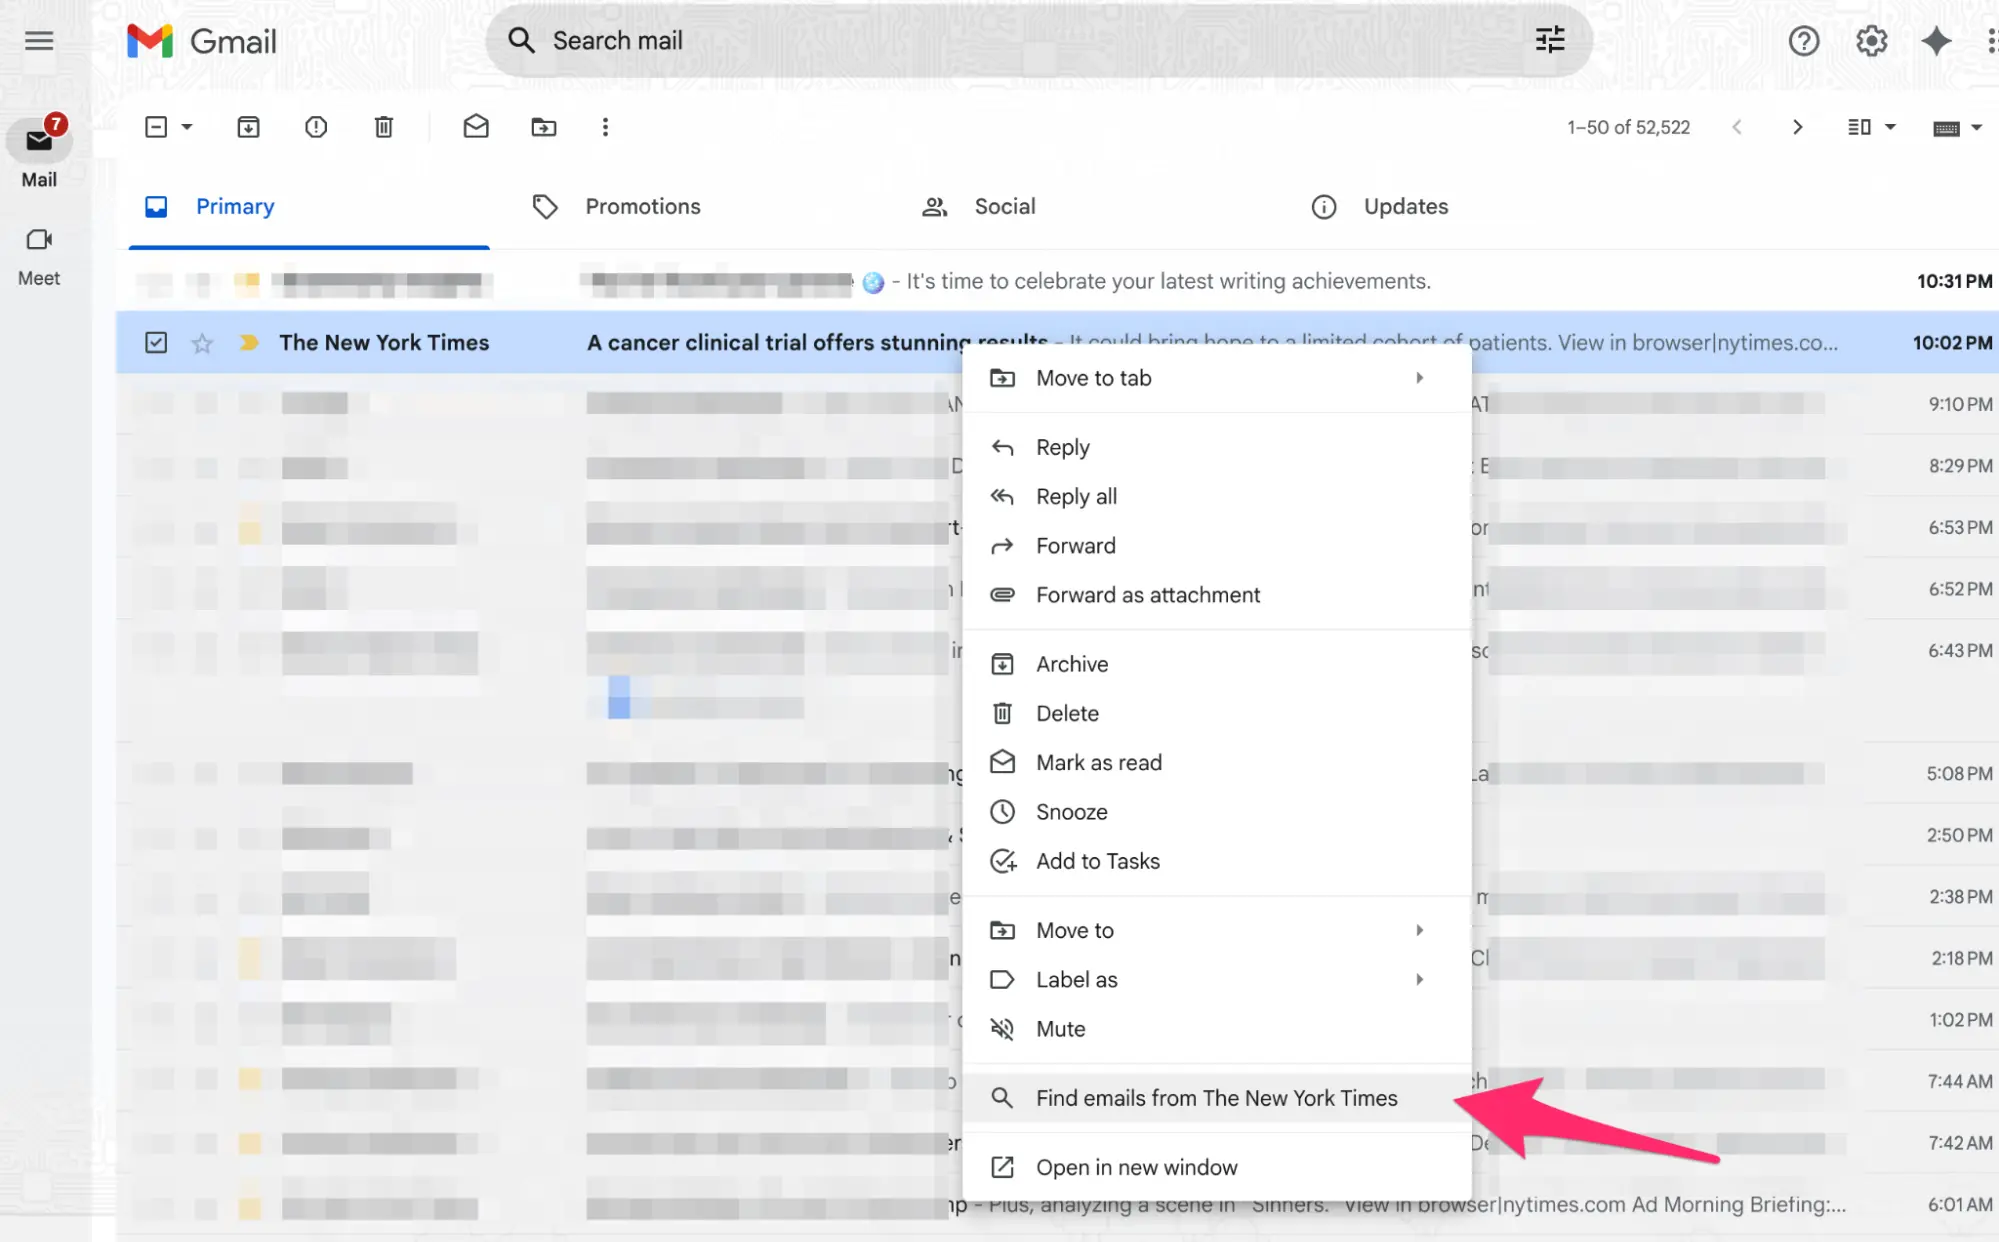Archive selected email via toolbar icon
Screen dimensions: 1999x1242
click(x=248, y=127)
